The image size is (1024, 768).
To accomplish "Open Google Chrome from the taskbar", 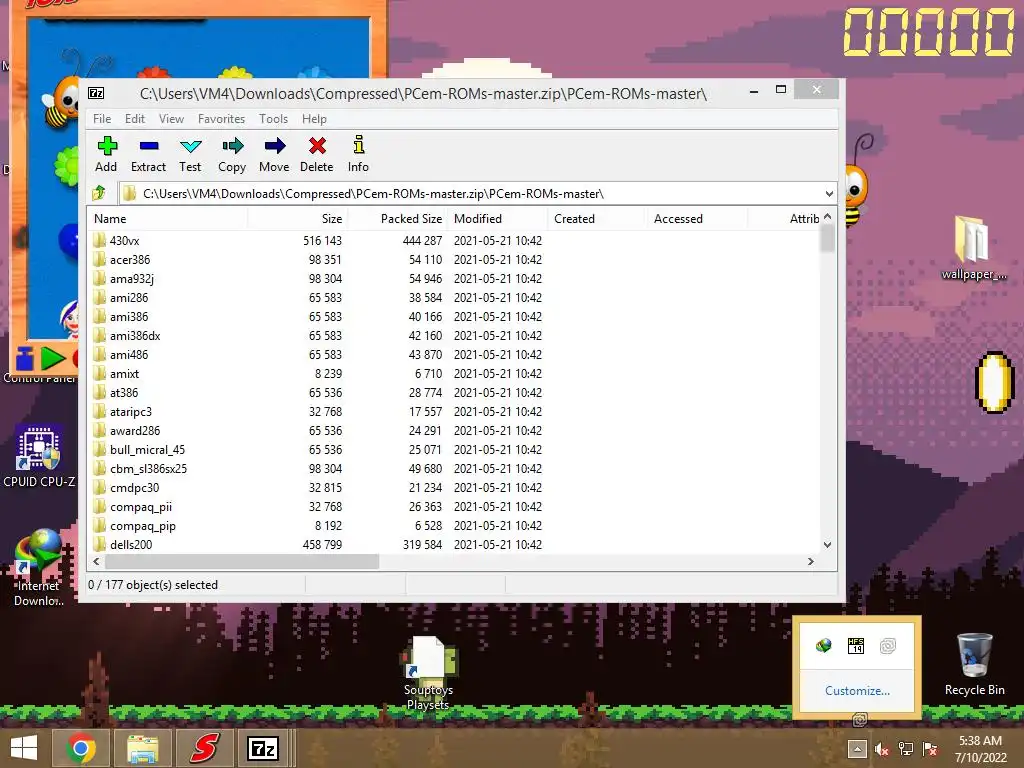I will click(80, 748).
